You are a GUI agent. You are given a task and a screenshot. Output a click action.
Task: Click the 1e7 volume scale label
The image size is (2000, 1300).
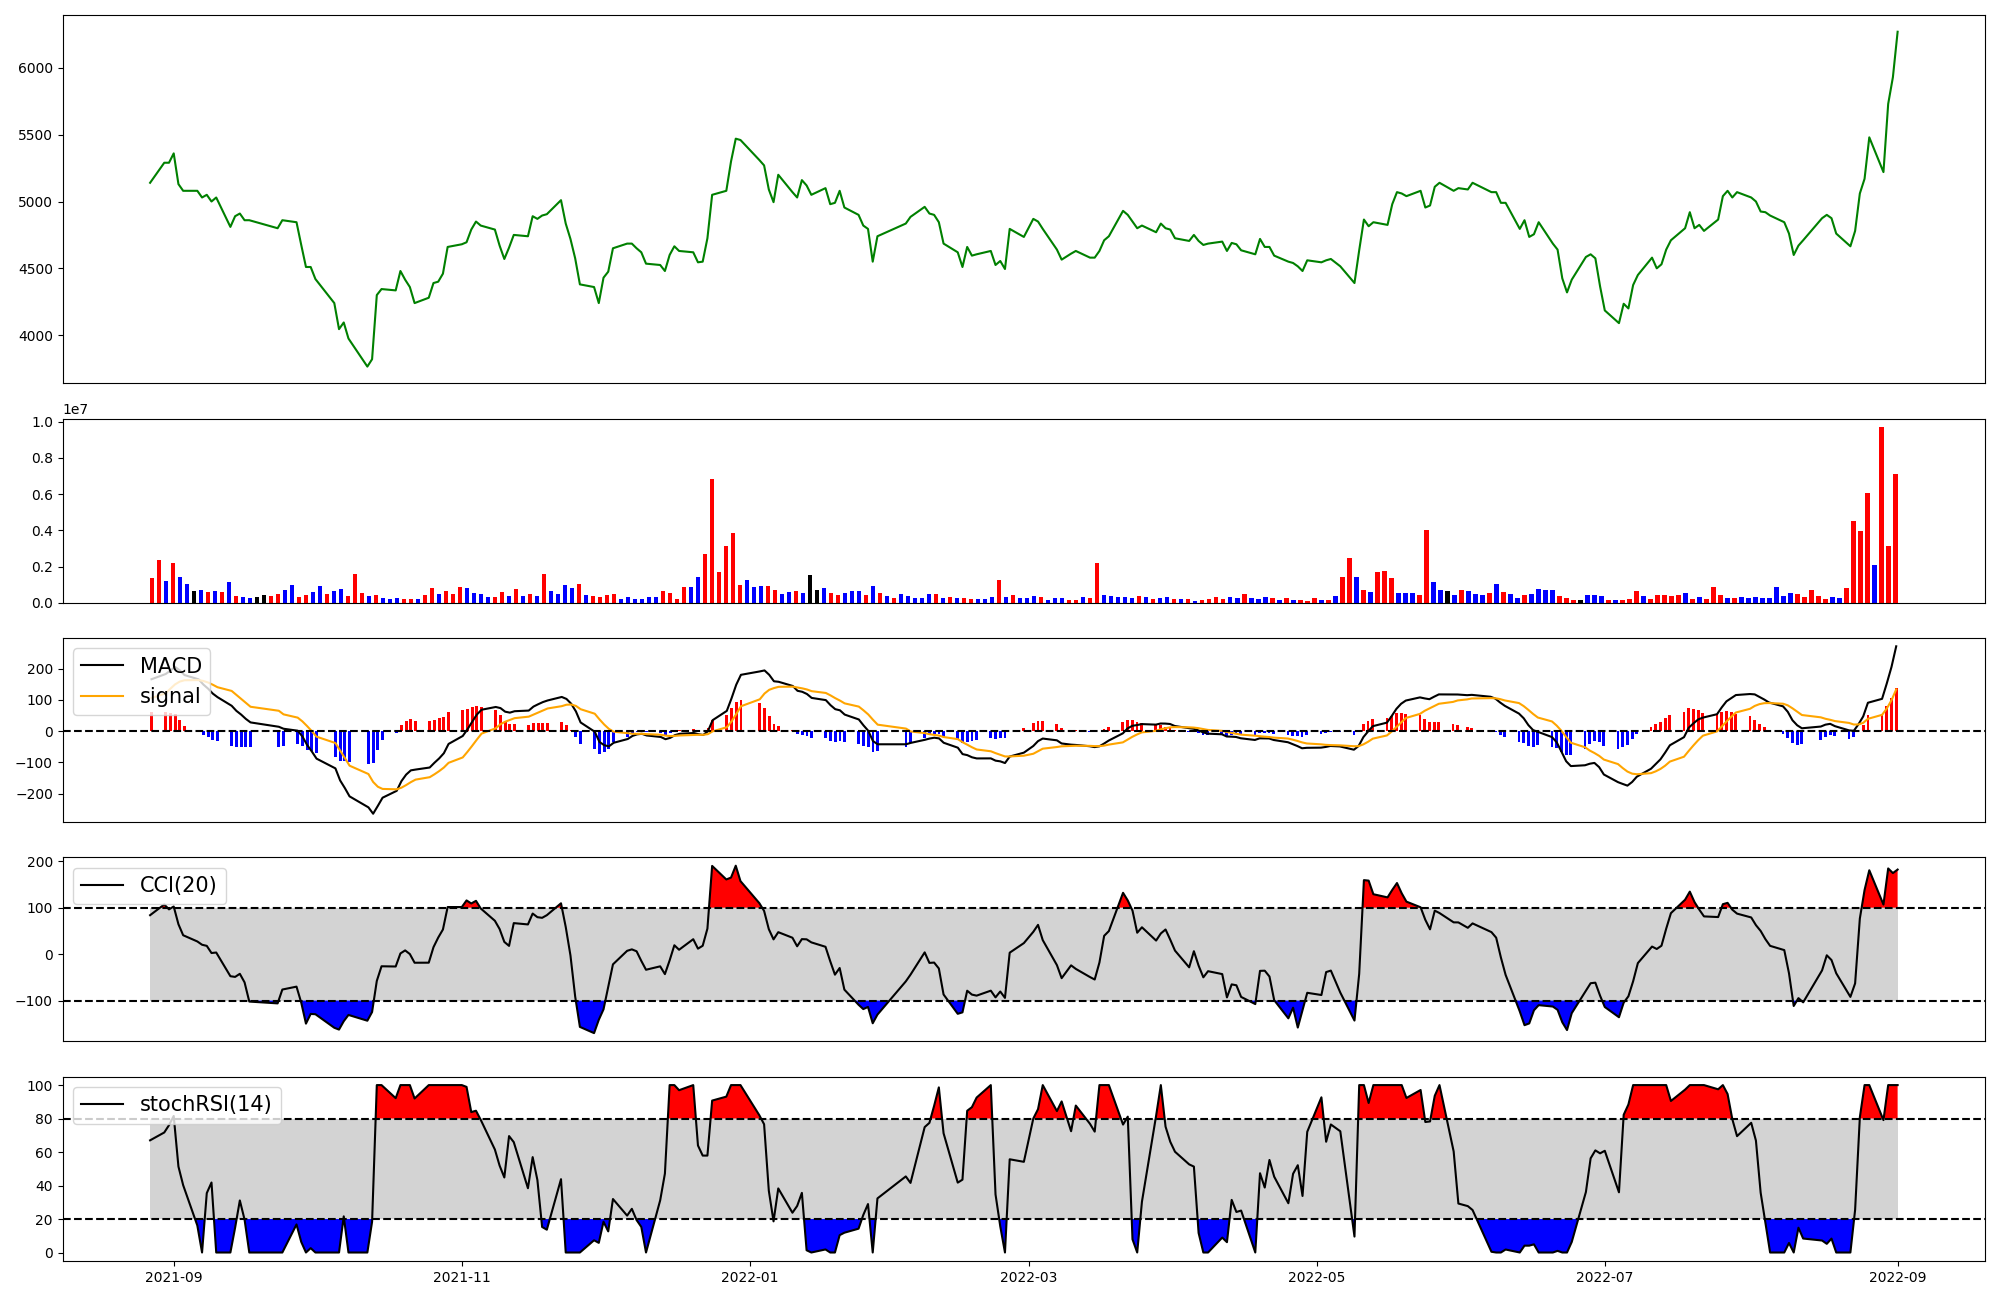click(x=76, y=410)
